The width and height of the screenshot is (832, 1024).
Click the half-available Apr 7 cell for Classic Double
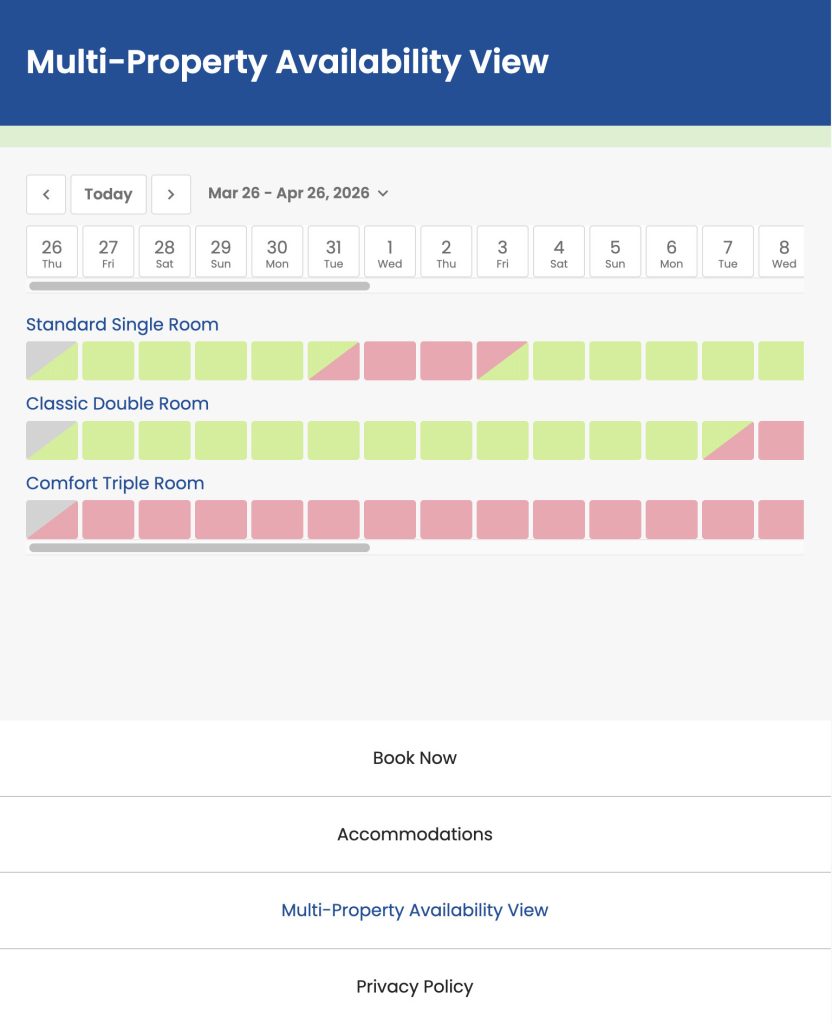pos(727,439)
